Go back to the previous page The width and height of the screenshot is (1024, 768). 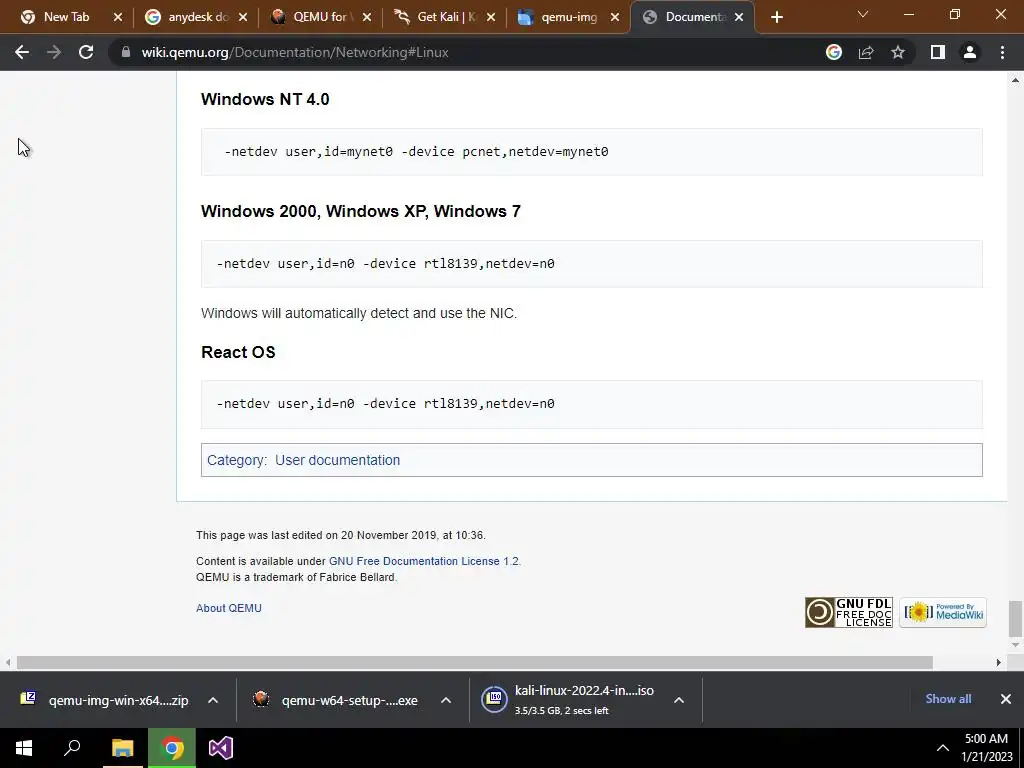[22, 52]
